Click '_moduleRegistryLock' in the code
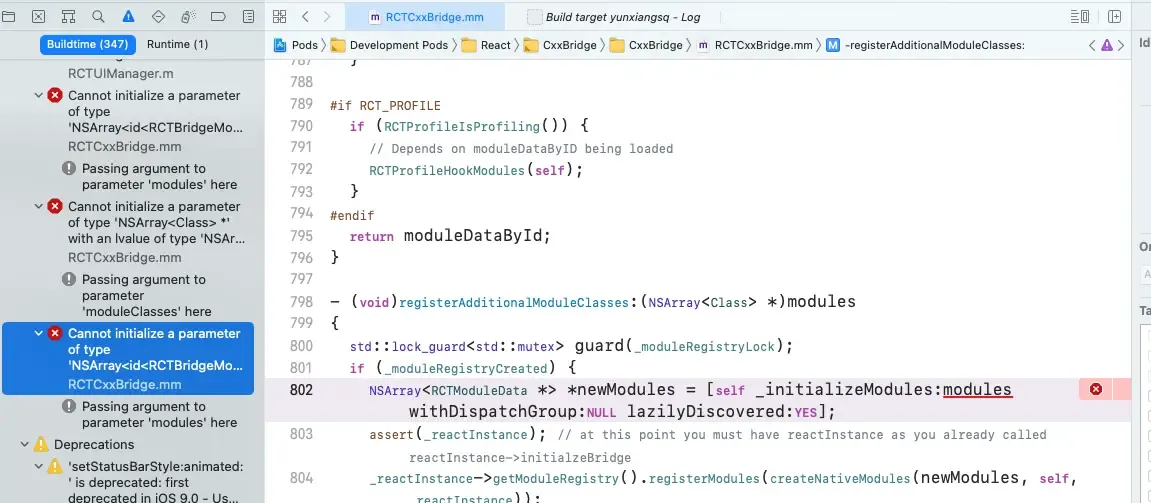The width and height of the screenshot is (1151, 503). pos(705,346)
